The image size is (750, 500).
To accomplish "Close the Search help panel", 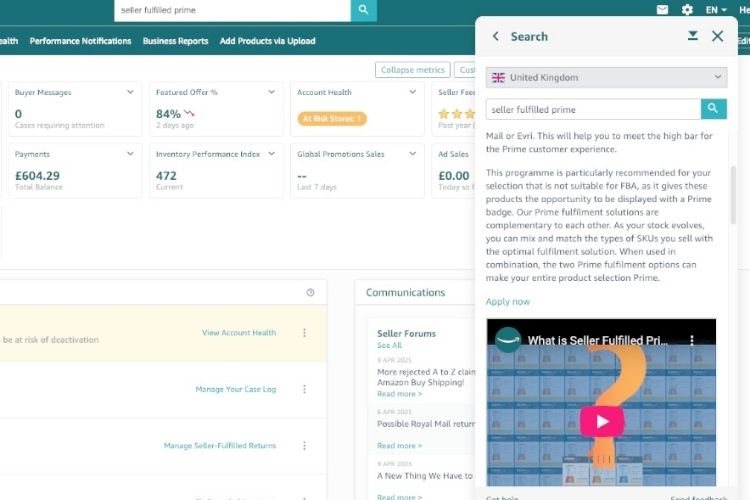I will click(717, 36).
